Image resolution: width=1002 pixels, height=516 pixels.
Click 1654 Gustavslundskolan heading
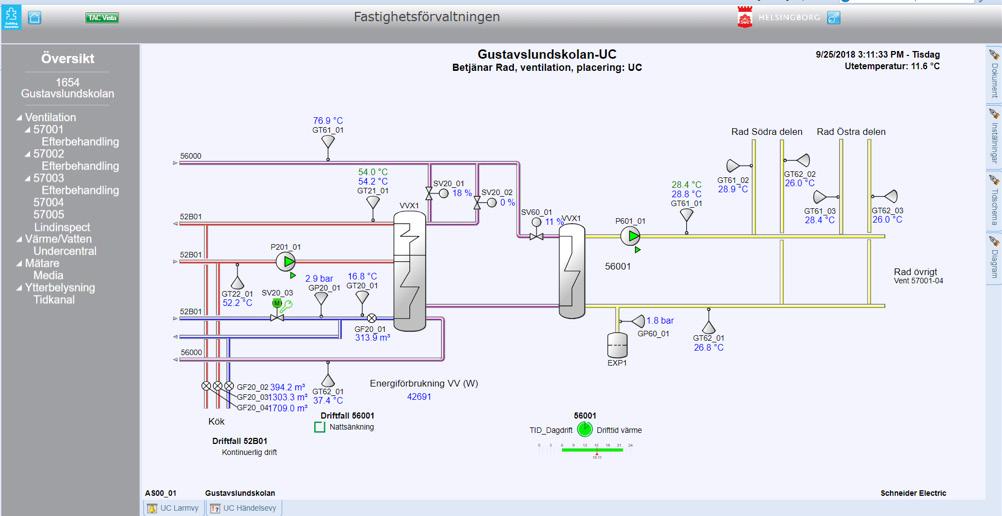(68, 88)
